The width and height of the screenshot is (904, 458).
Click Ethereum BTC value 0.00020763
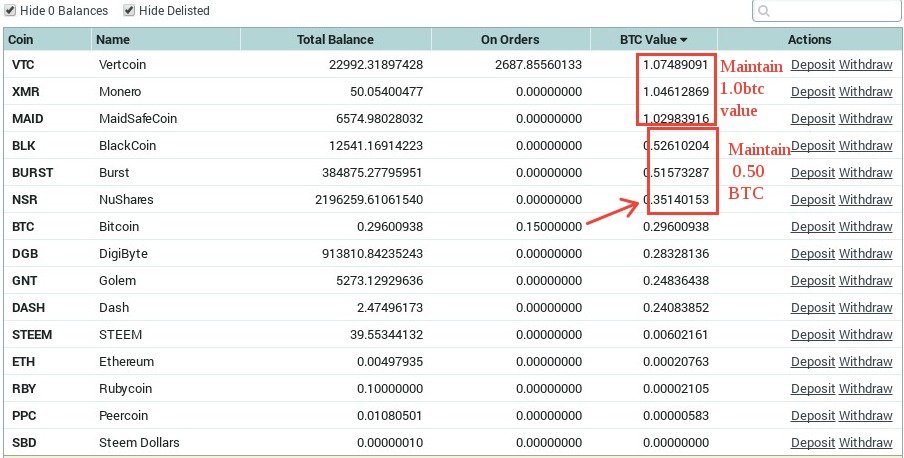(676, 362)
